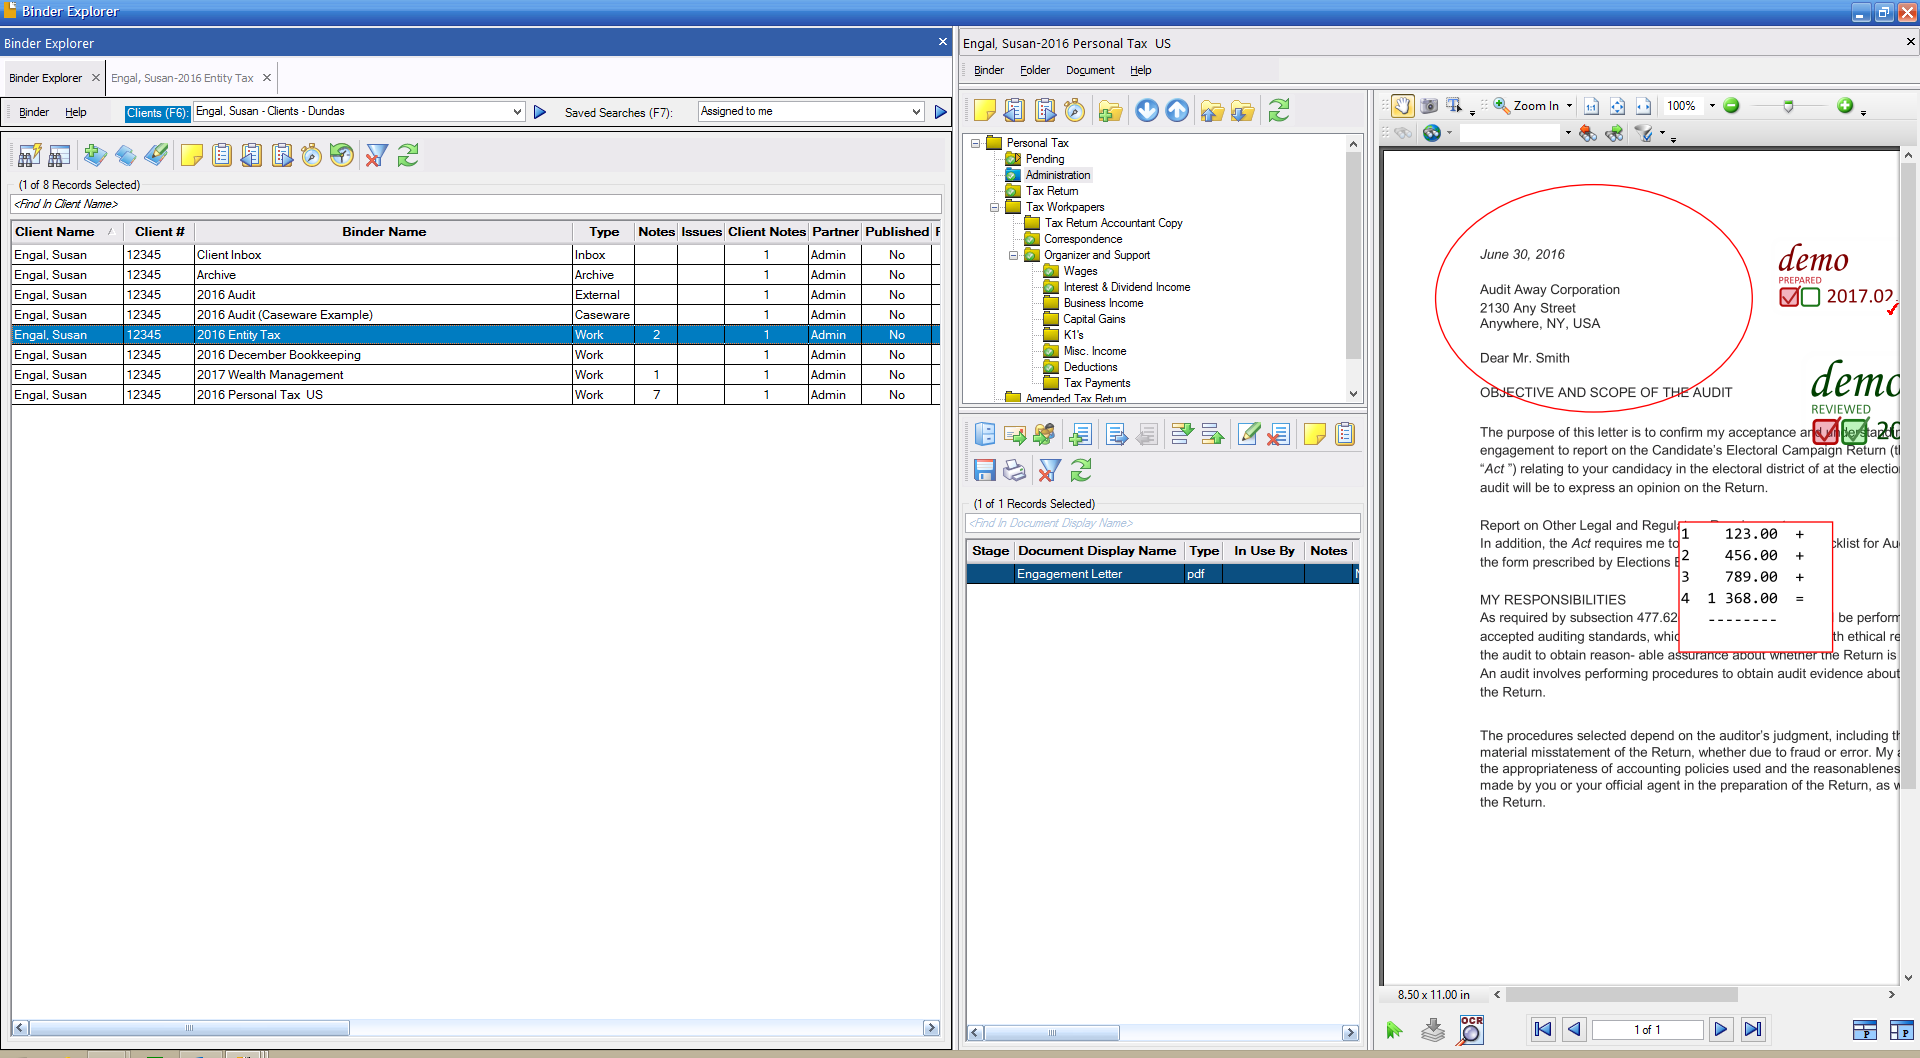Clear the filter using the red X funnel

[1049, 470]
